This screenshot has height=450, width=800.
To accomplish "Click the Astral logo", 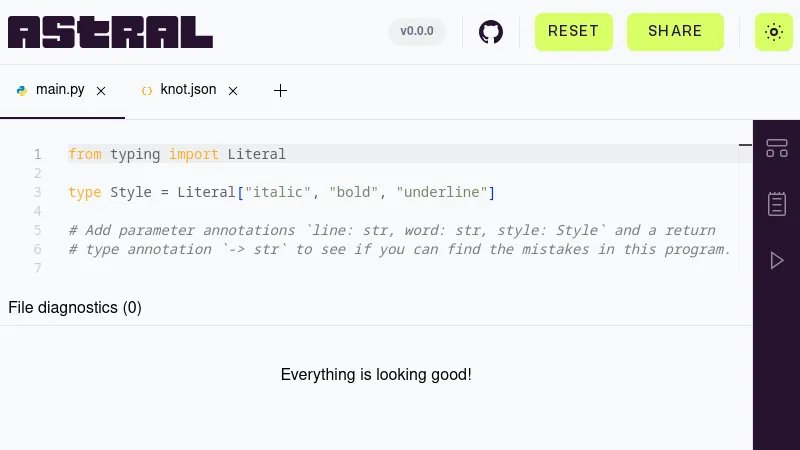I will point(110,32).
